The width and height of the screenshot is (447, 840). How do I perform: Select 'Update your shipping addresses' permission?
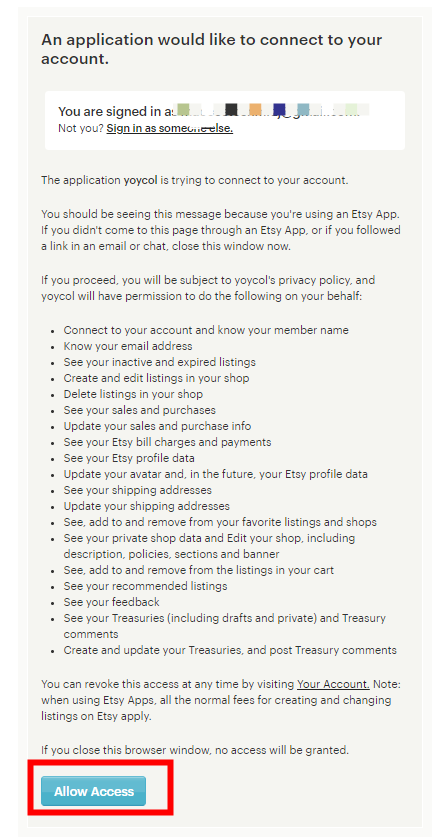[147, 506]
